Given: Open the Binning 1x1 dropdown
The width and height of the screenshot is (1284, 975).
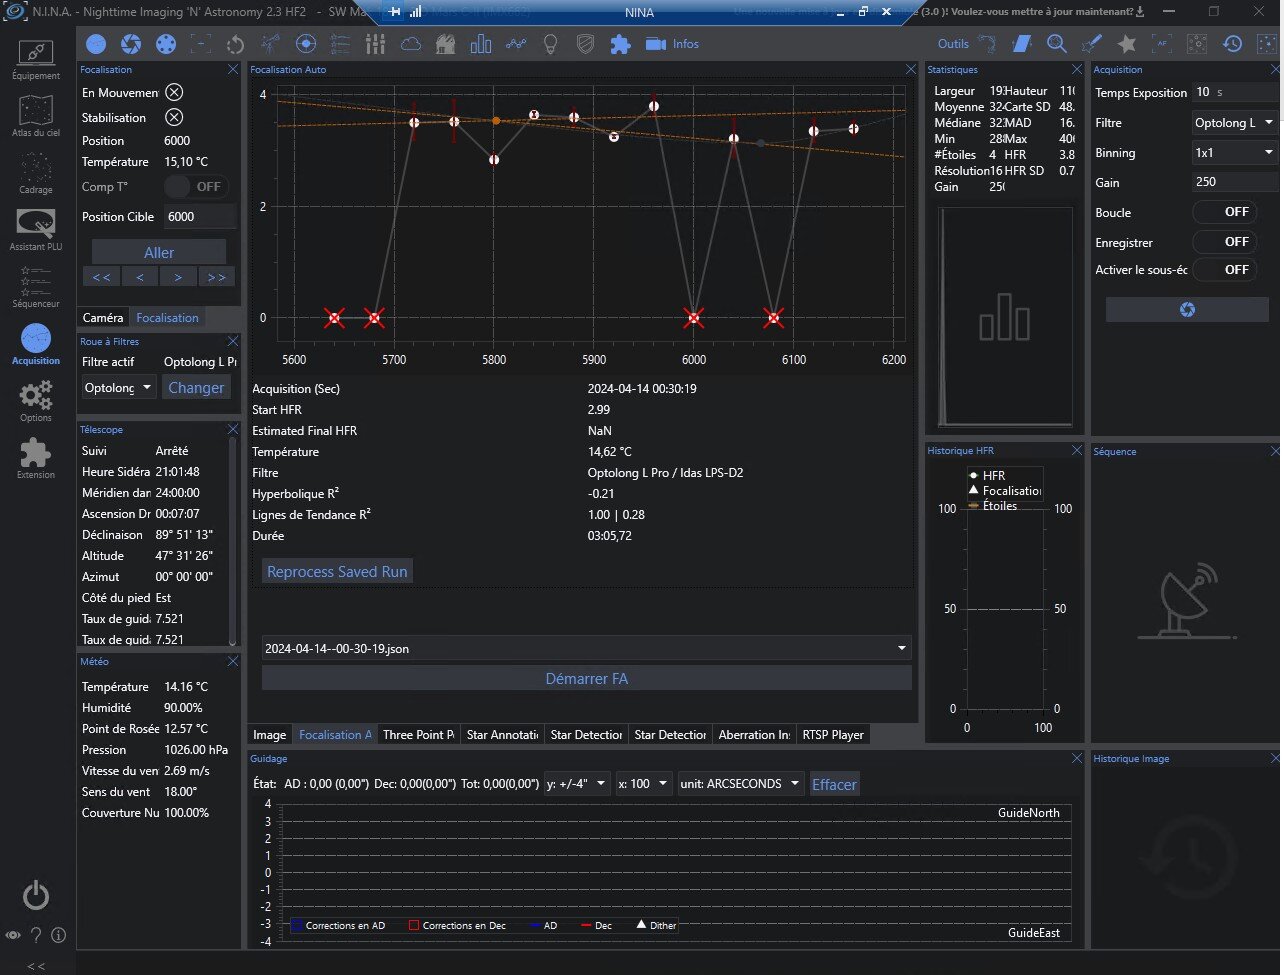Looking at the screenshot, I should pos(1235,153).
